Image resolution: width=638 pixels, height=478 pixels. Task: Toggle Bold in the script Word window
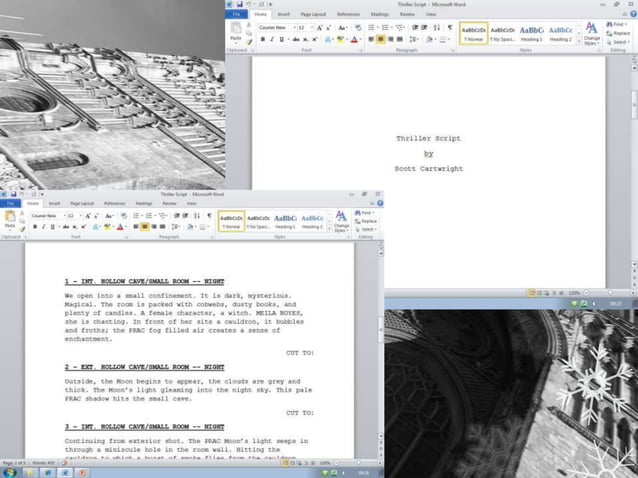click(x=35, y=227)
